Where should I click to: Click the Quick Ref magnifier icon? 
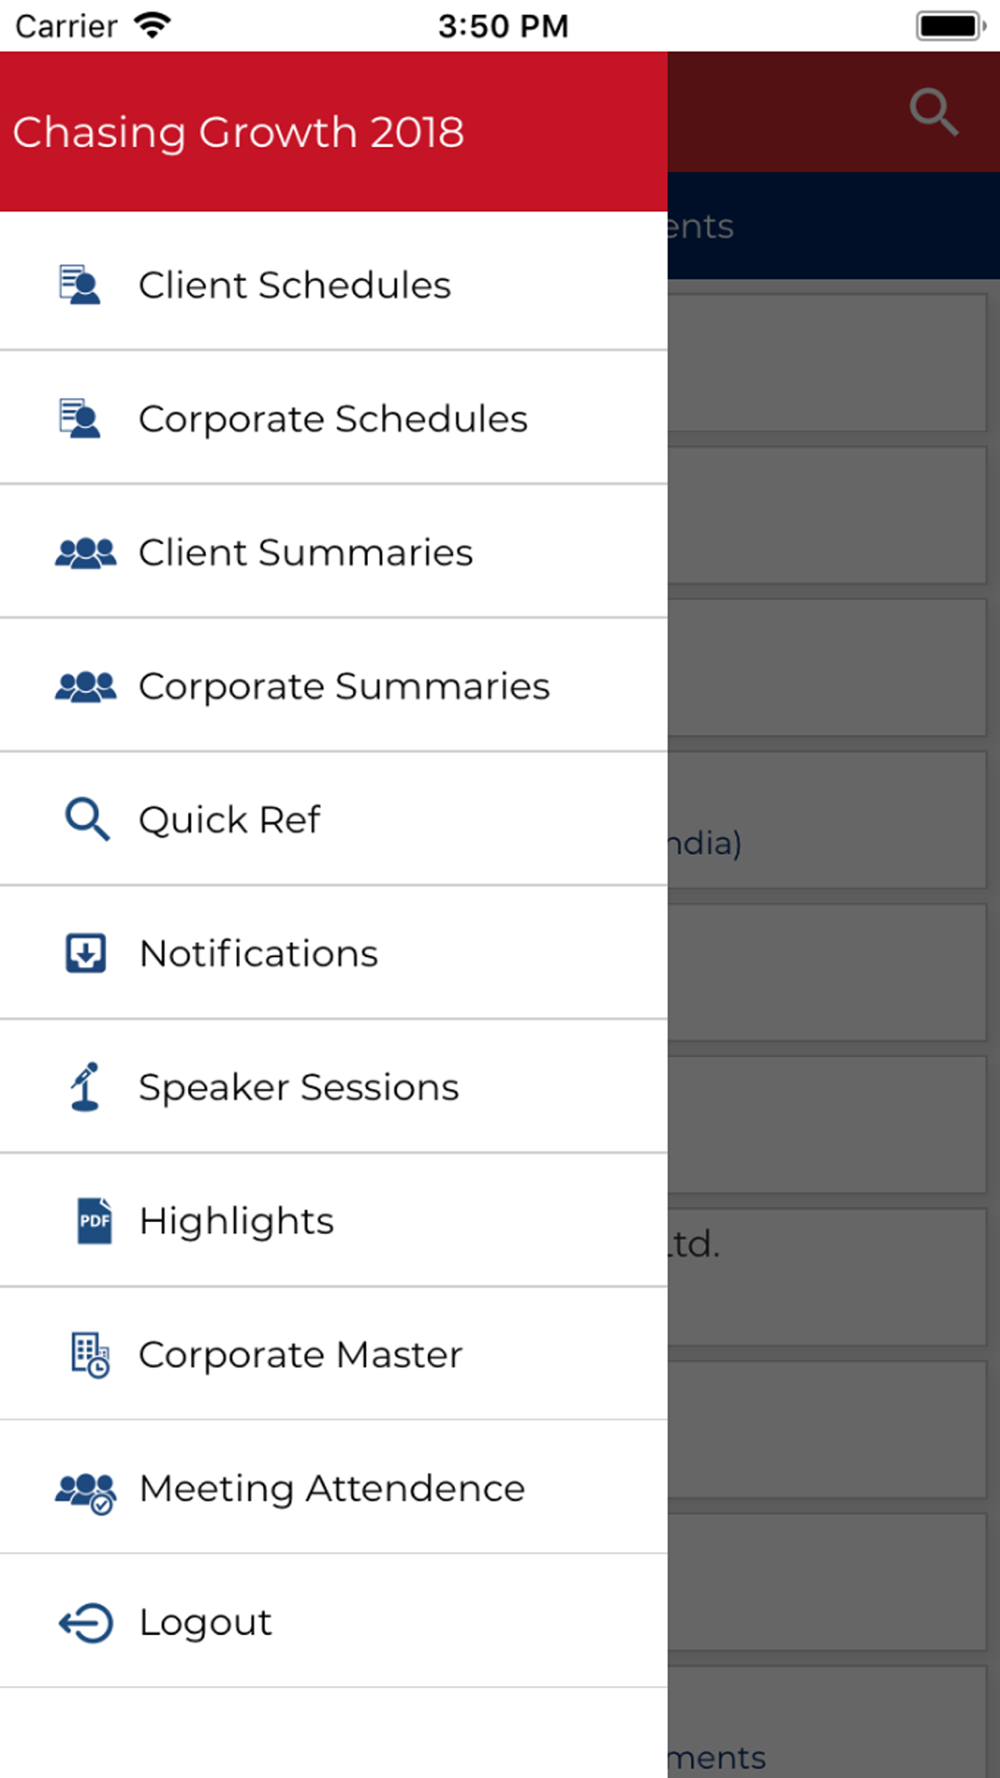click(87, 820)
